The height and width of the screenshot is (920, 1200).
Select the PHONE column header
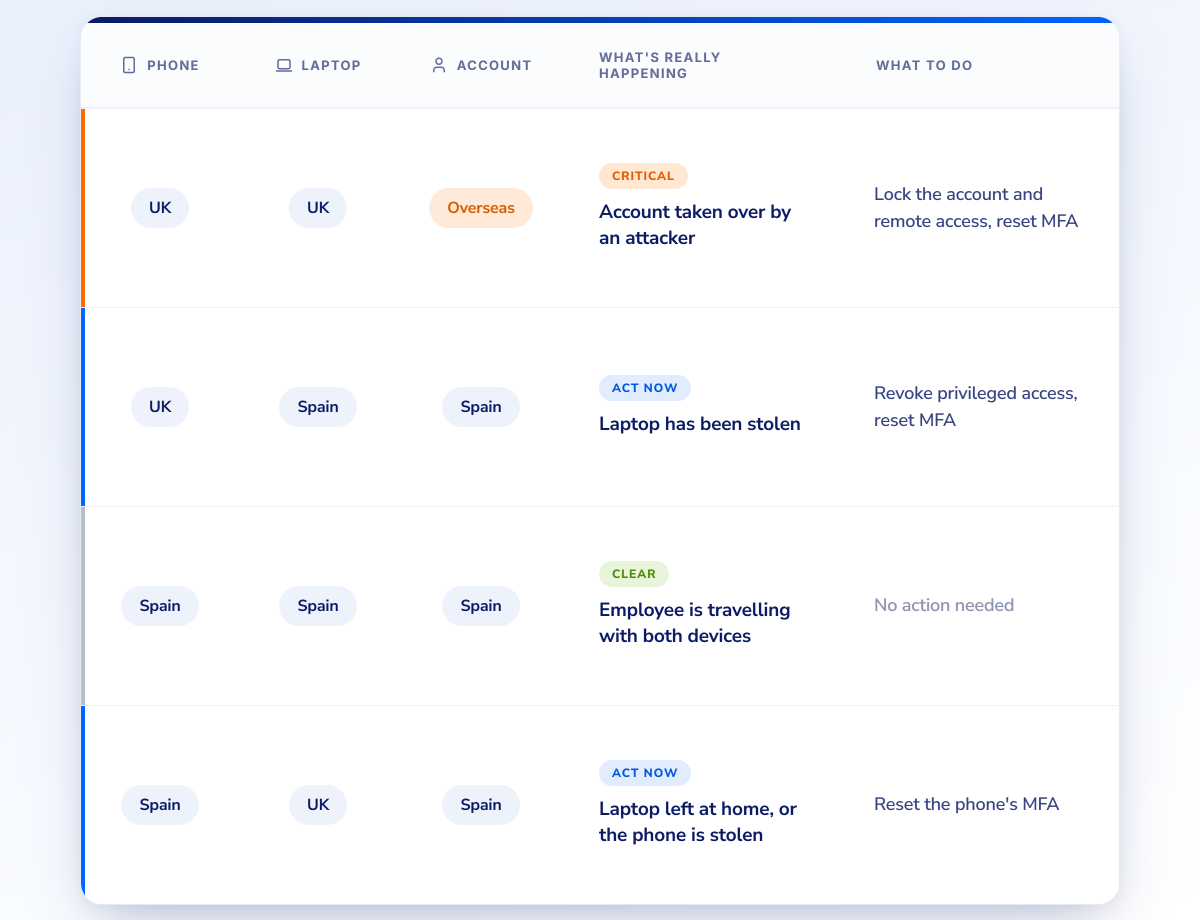tap(160, 65)
